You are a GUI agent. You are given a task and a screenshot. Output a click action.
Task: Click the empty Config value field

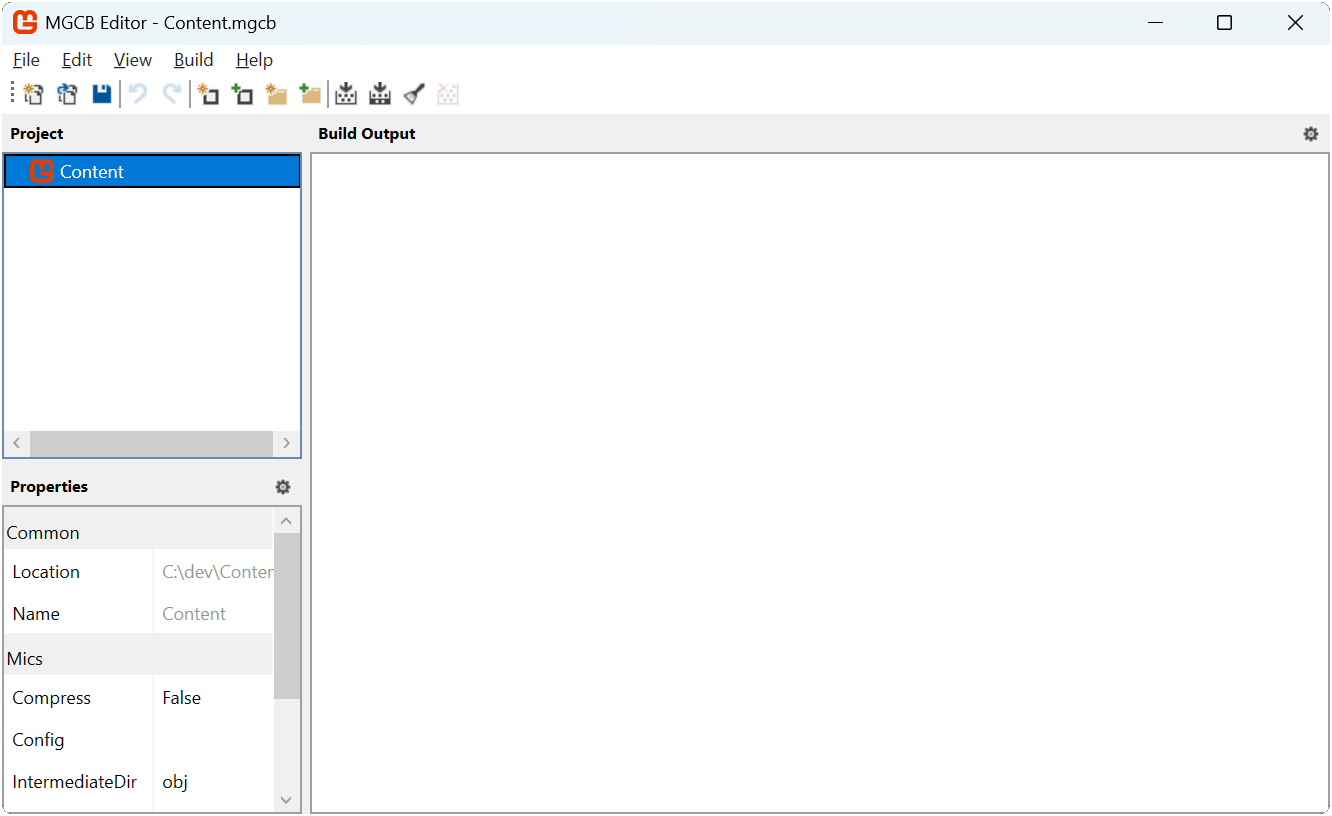(213, 740)
